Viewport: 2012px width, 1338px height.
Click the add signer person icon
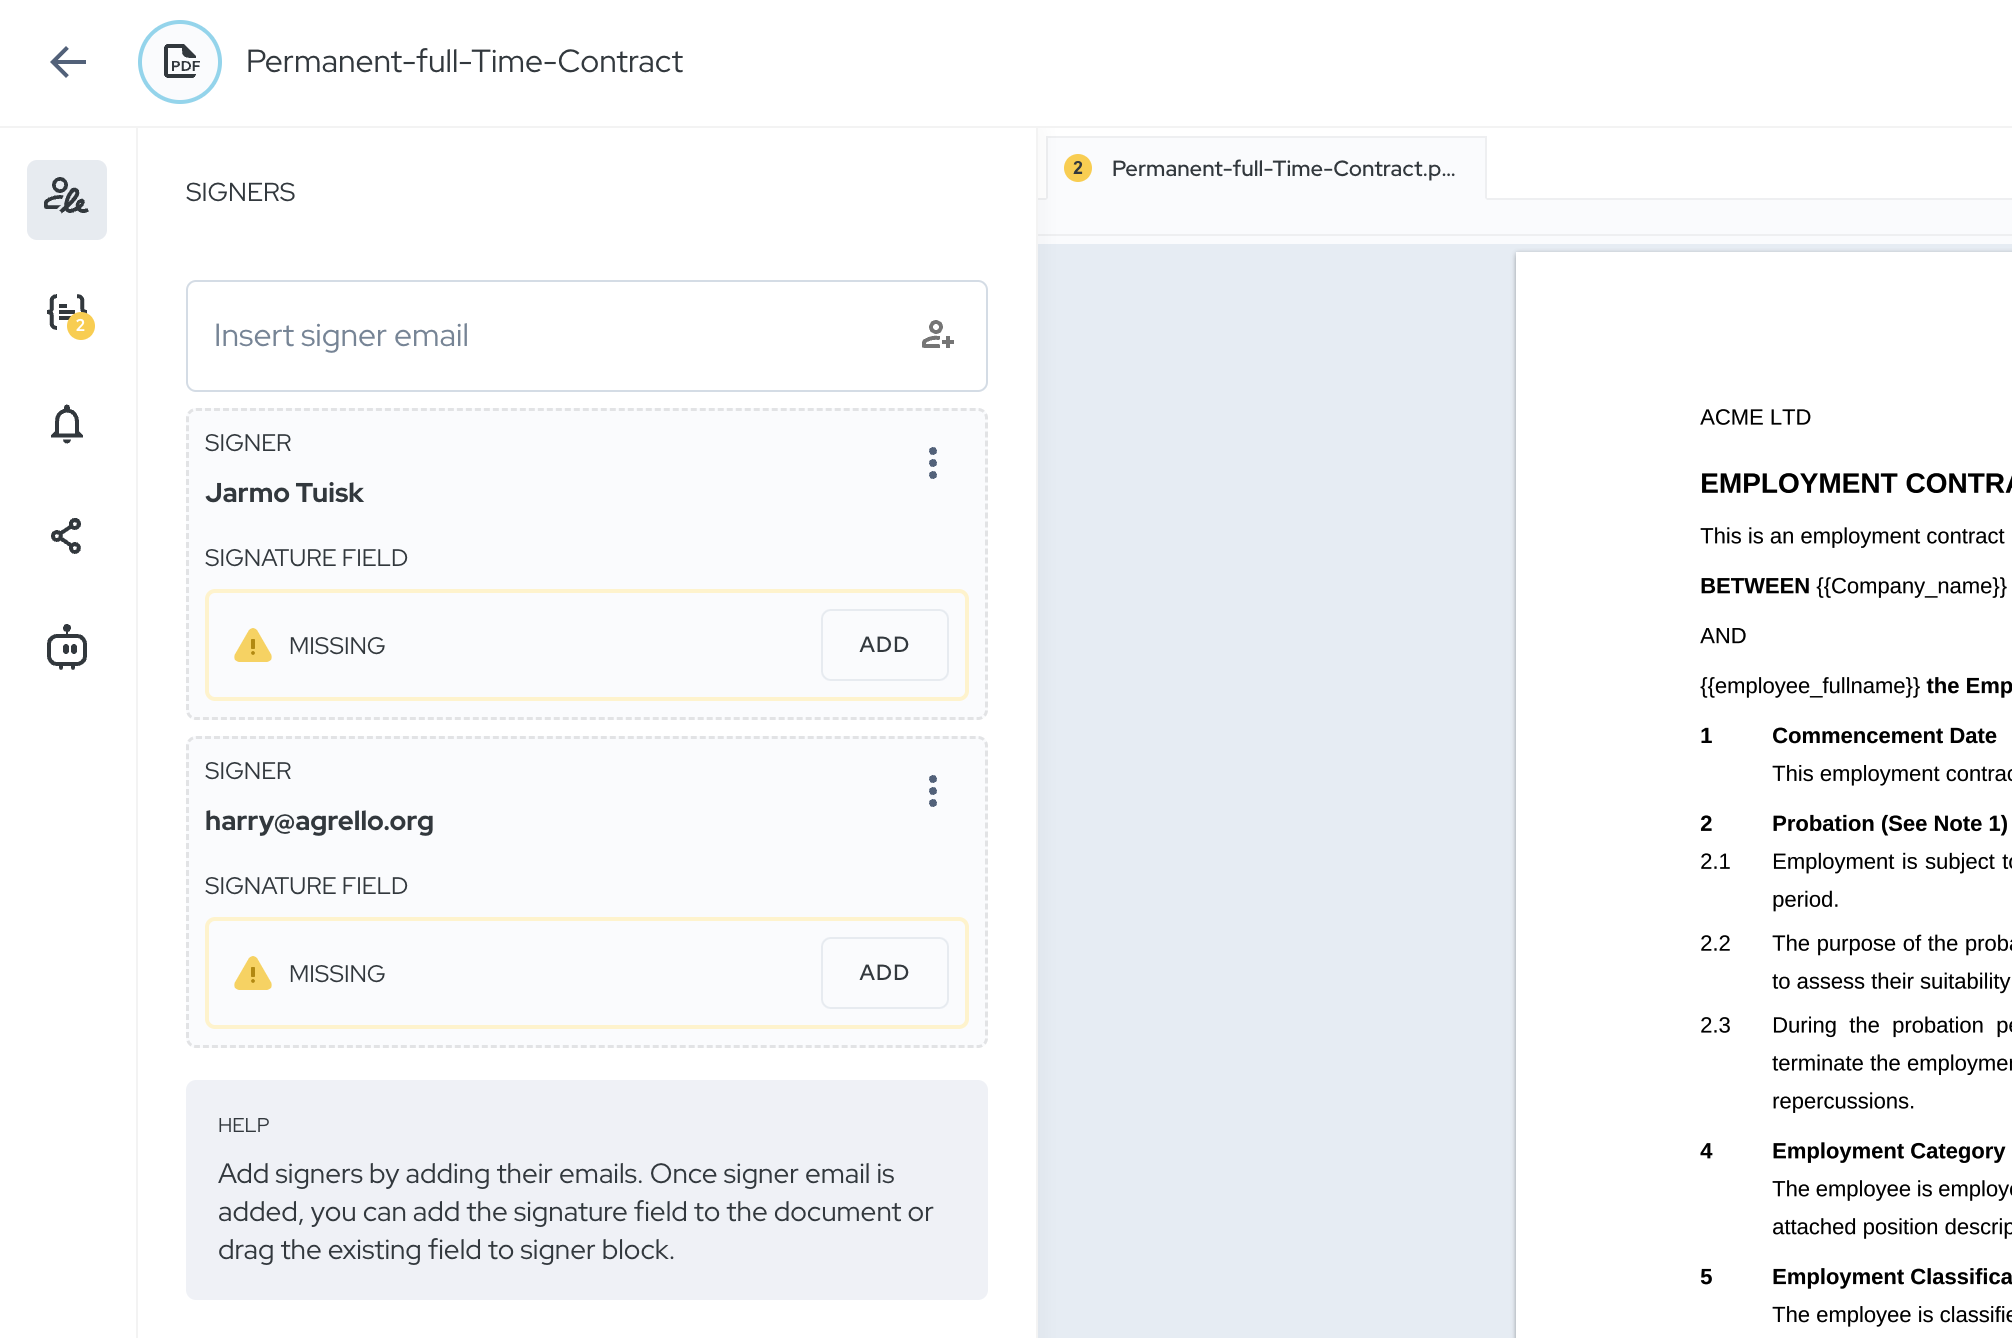[x=937, y=335]
